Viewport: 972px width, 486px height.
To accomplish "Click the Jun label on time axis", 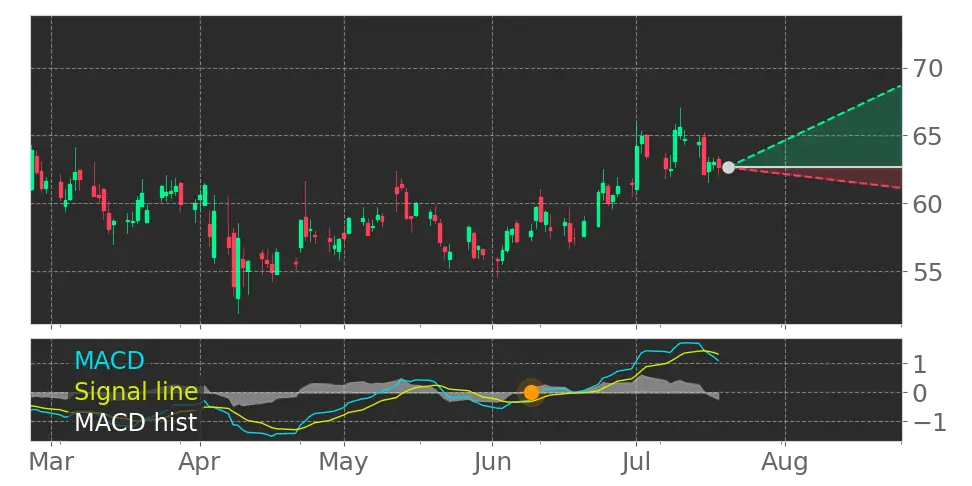I will (492, 462).
